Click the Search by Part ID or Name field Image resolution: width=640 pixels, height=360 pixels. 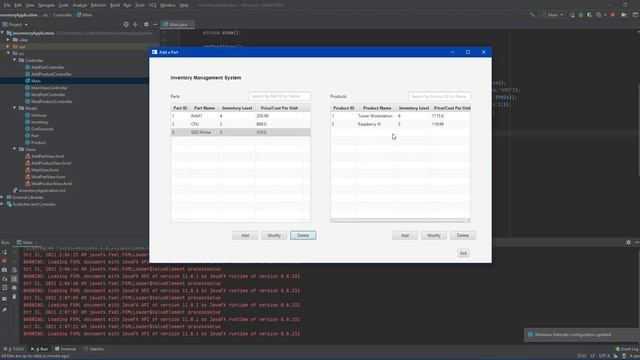pos(280,96)
